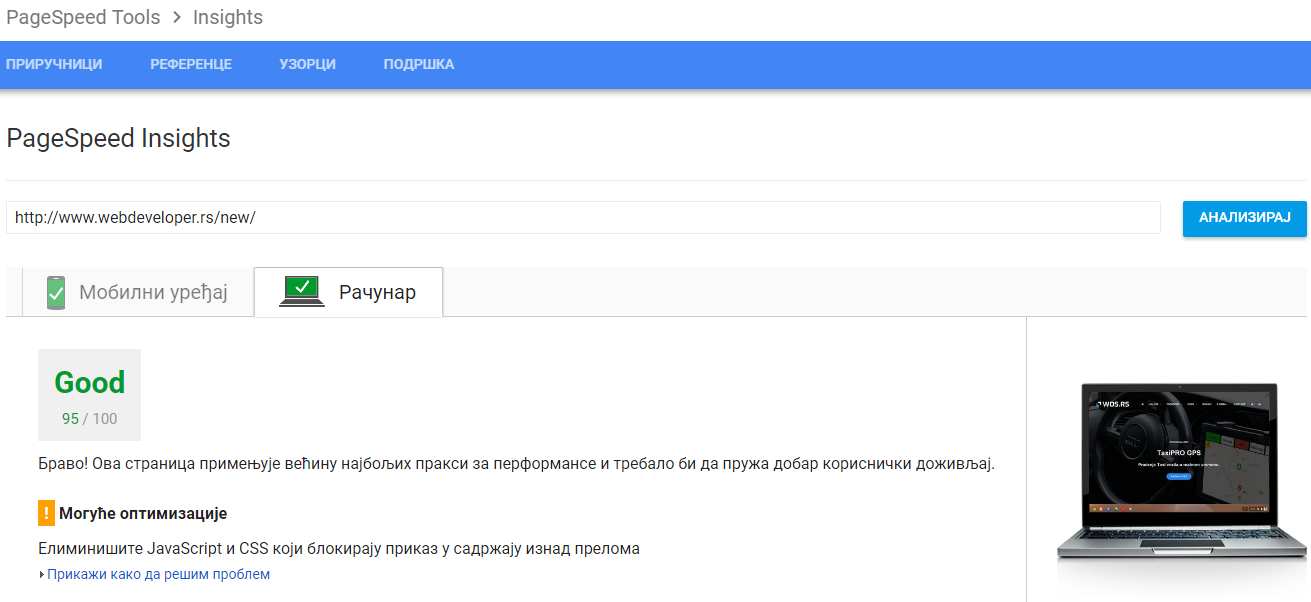Viewport: 1311px width, 602px height.
Task: Click the Good 95/100 score box
Action: (89, 395)
